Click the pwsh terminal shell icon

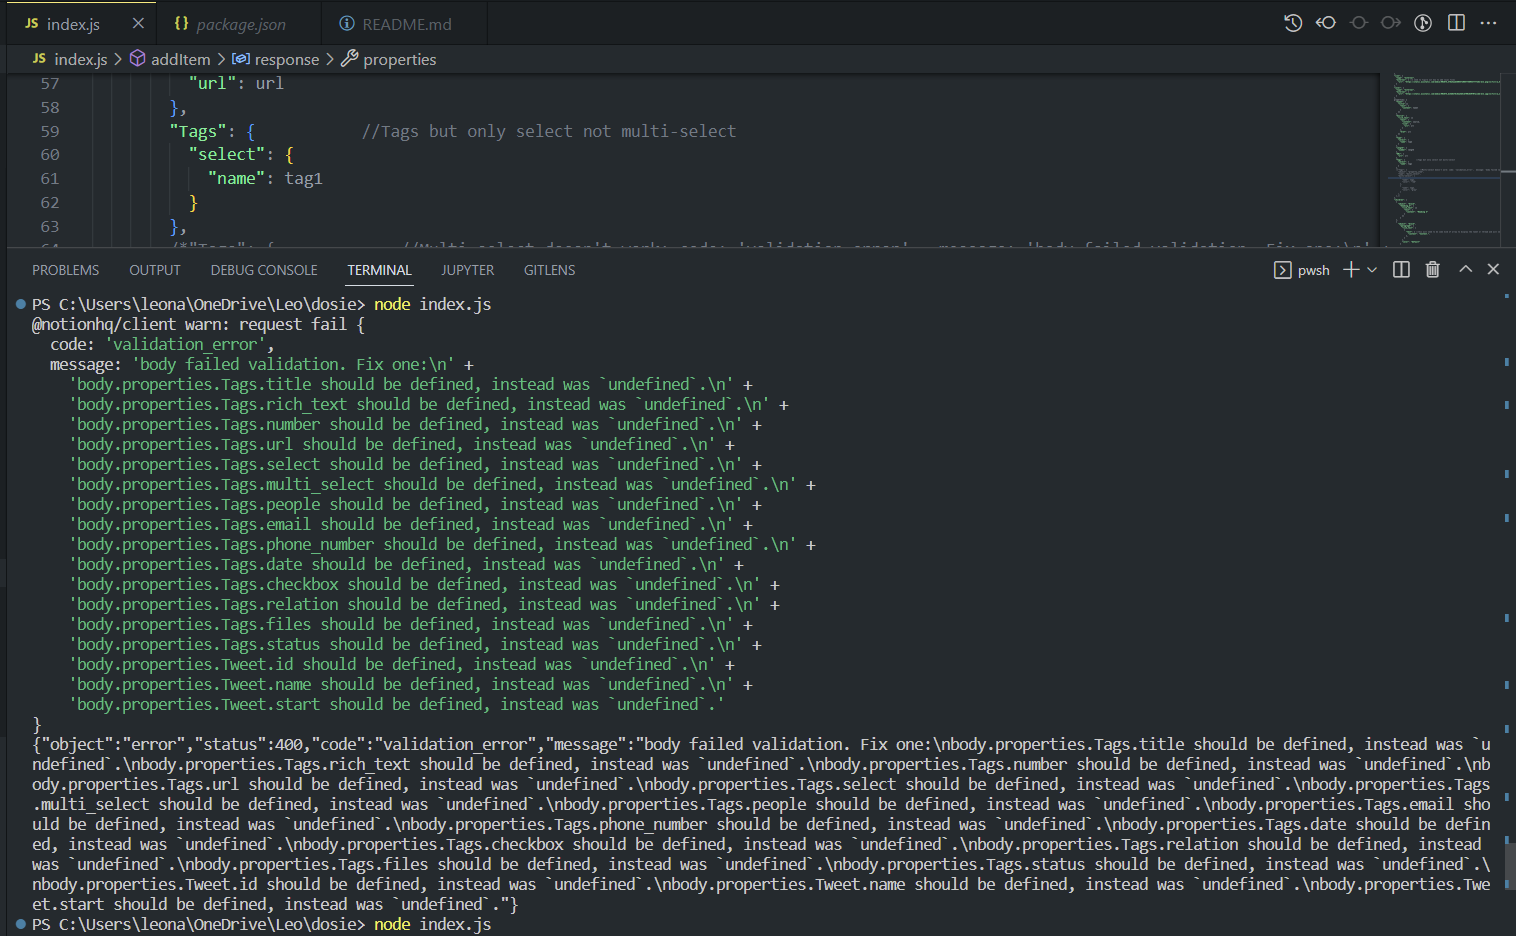(1282, 270)
